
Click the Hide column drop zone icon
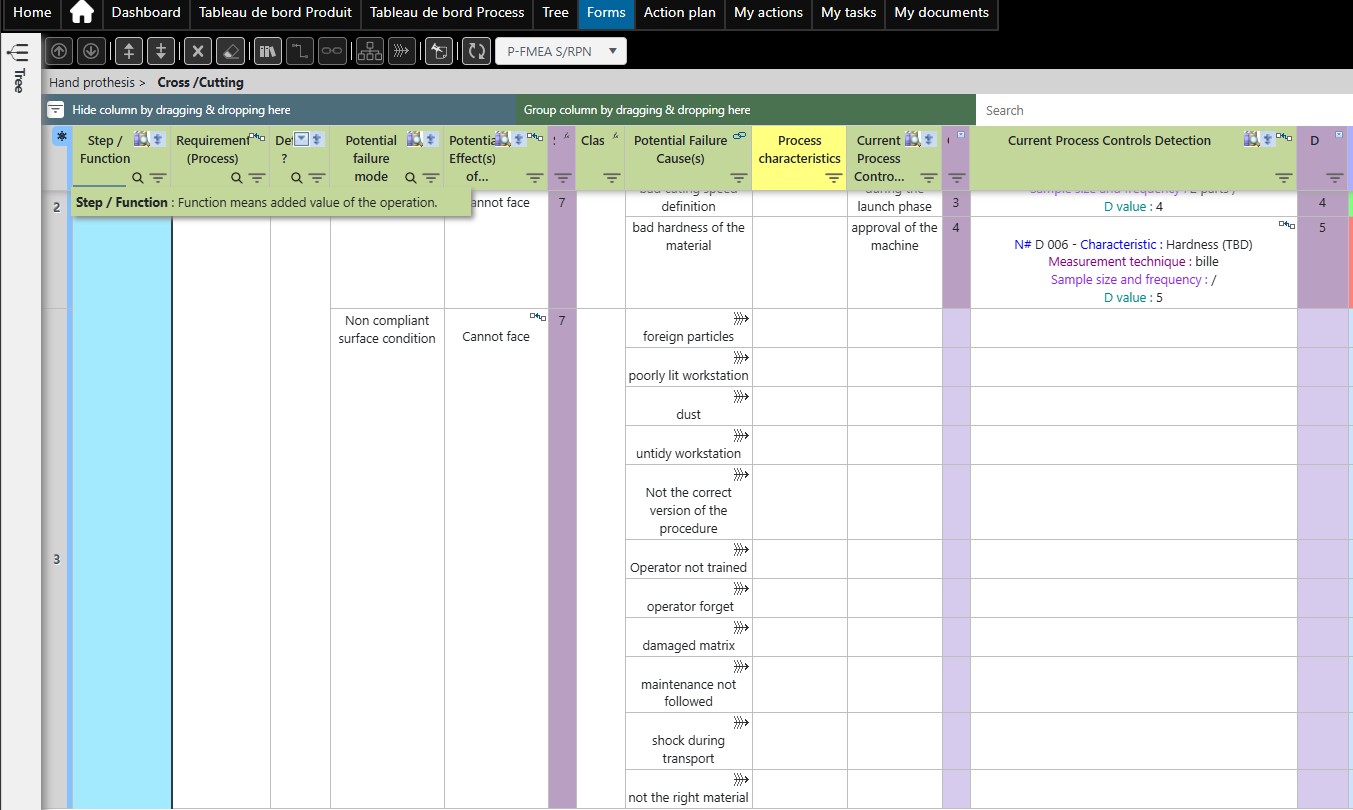tap(56, 110)
